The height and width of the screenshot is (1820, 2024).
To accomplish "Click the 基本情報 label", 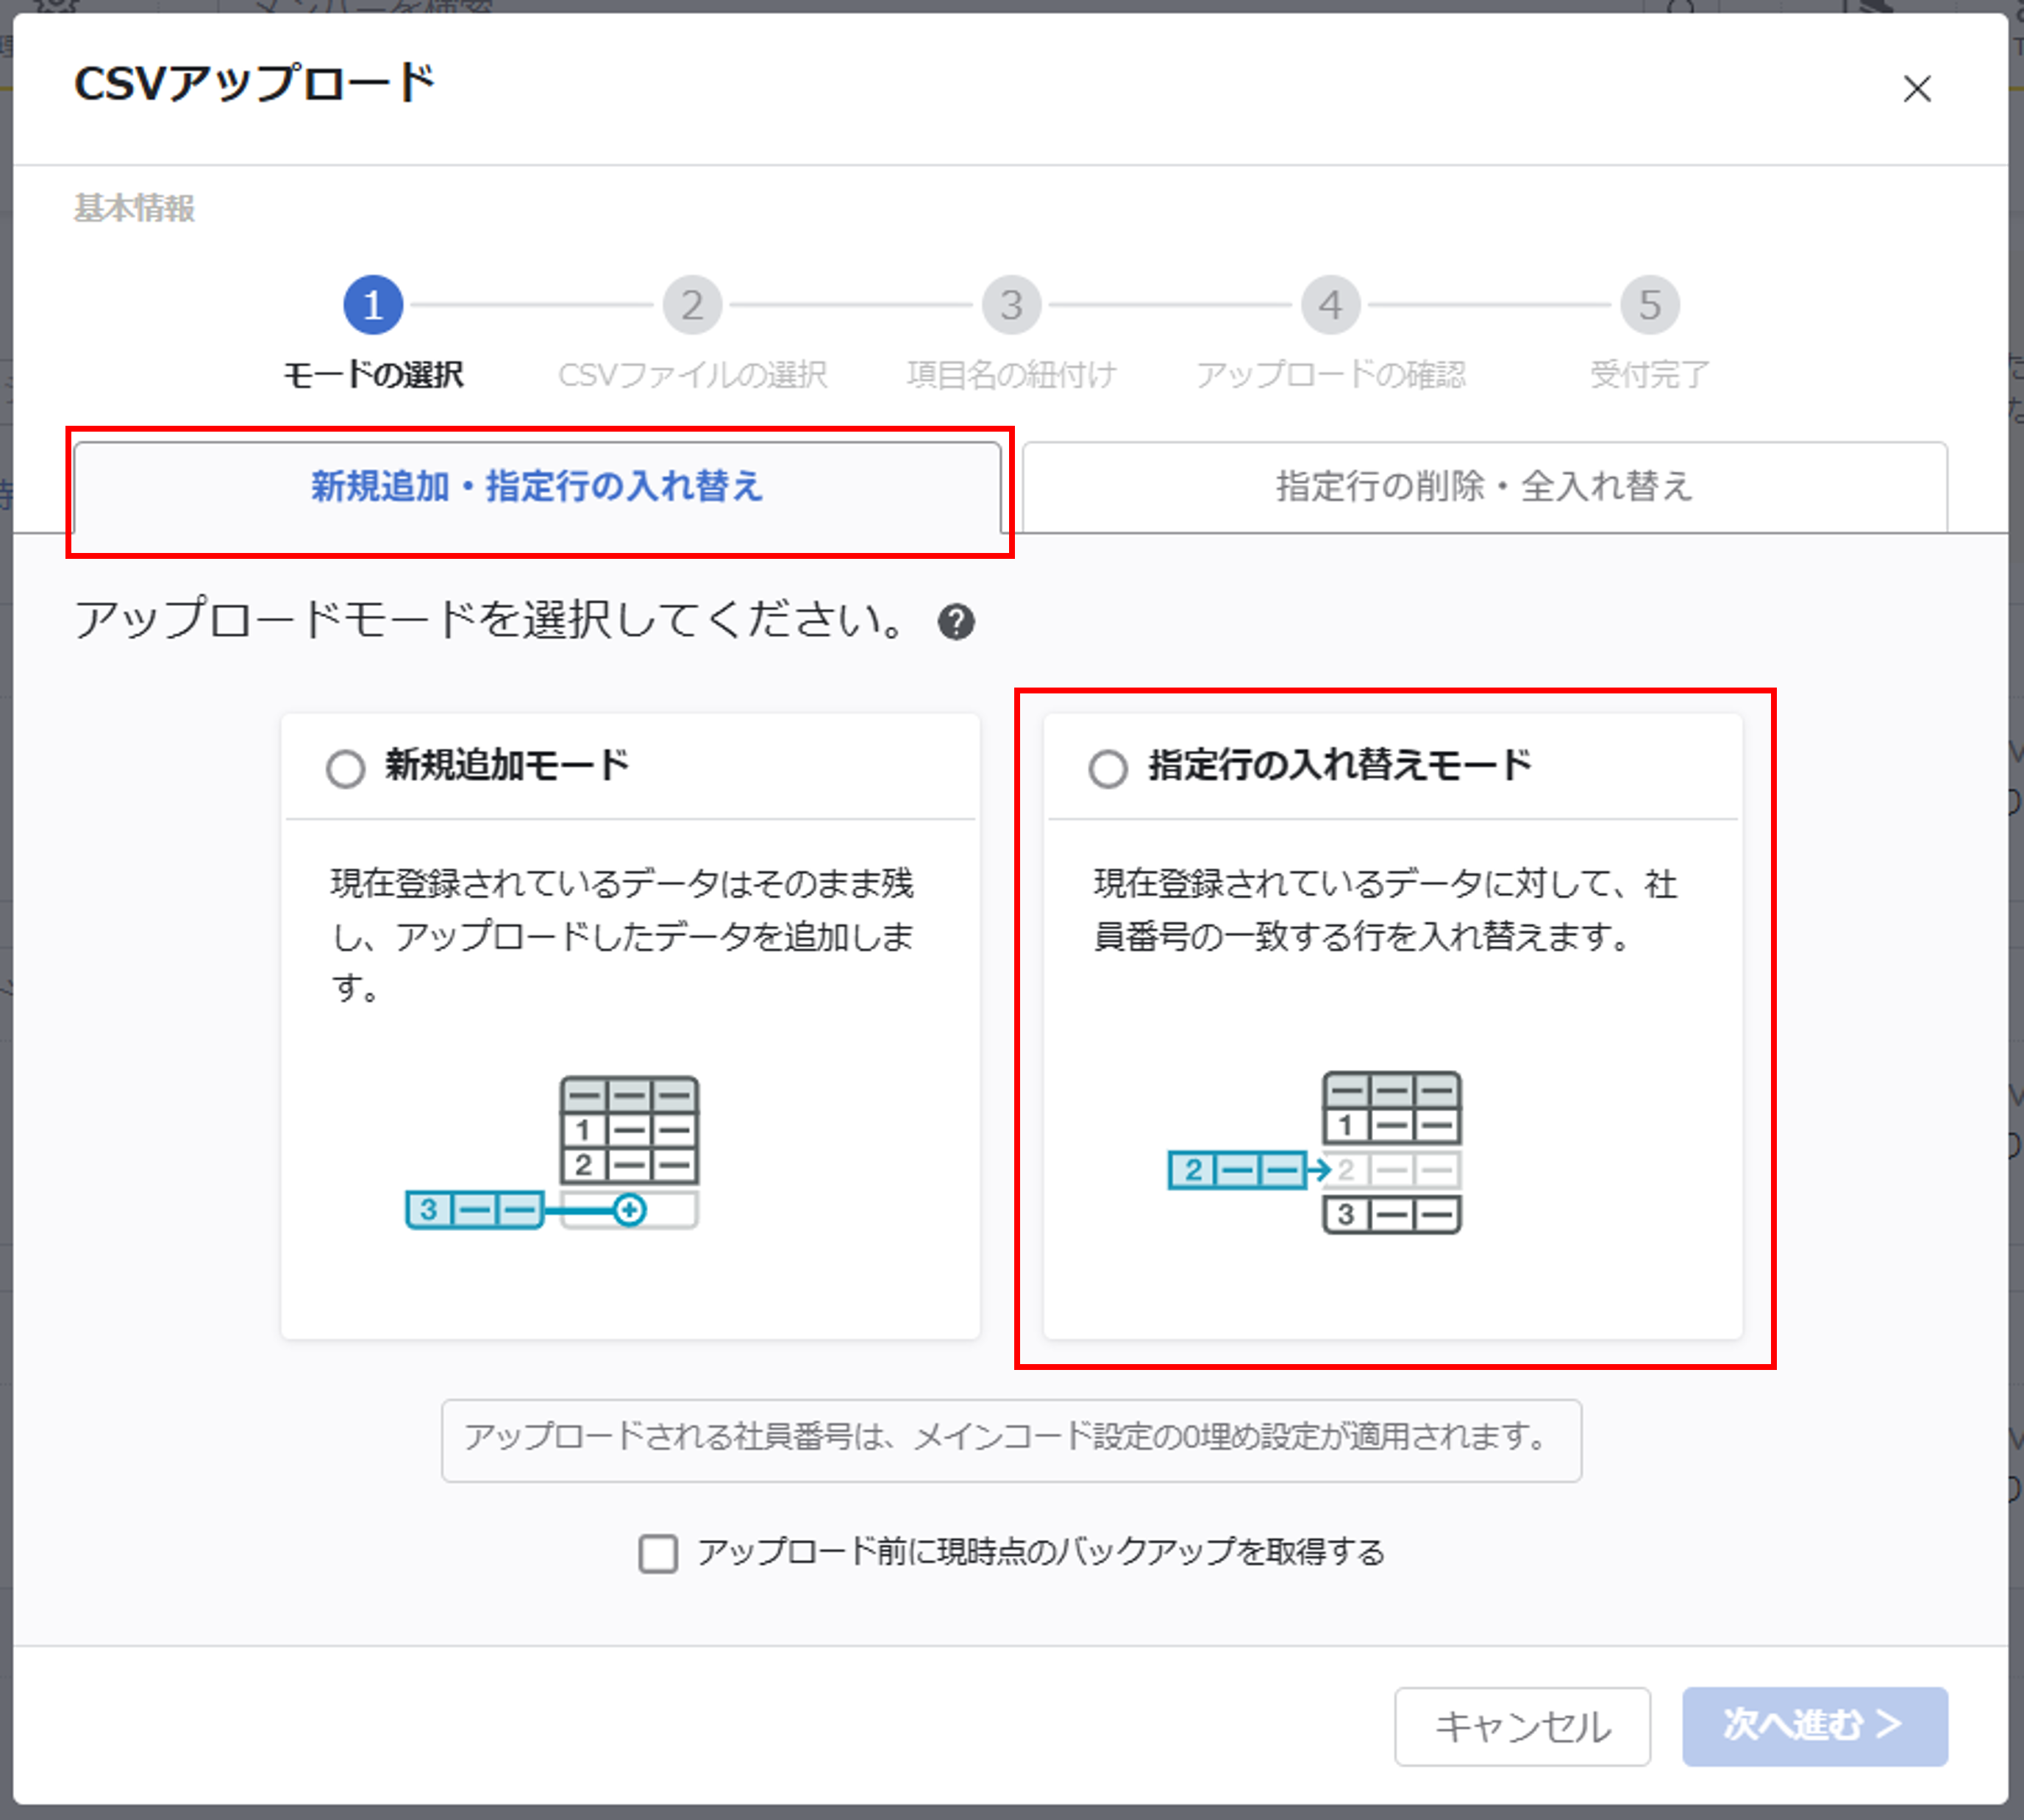I will click(134, 210).
